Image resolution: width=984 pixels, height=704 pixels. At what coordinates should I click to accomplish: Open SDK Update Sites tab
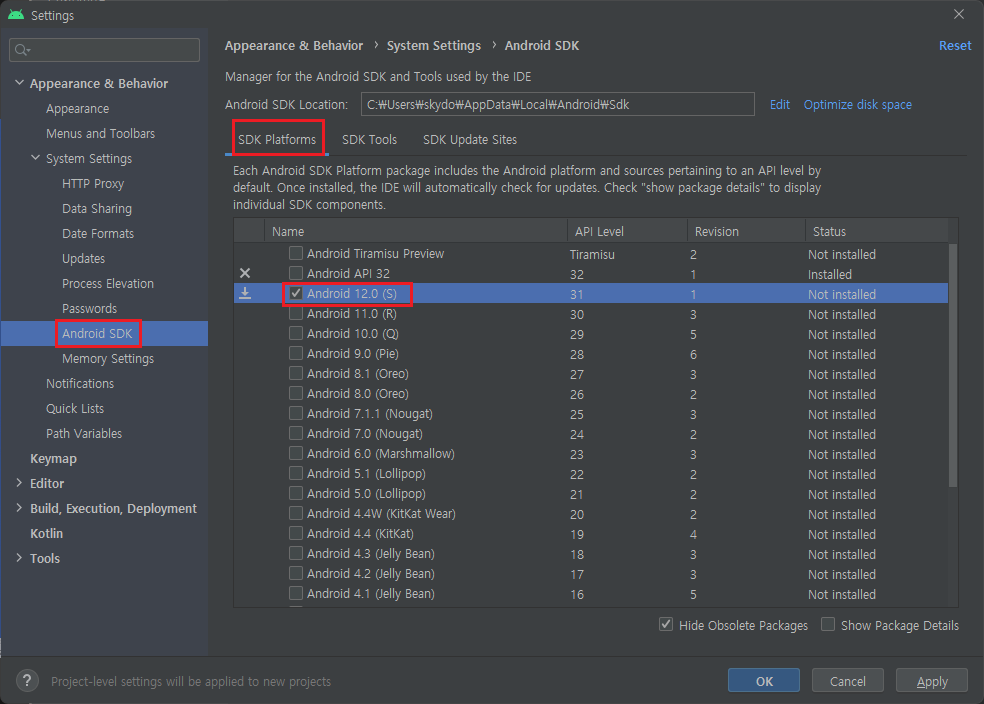tap(469, 139)
